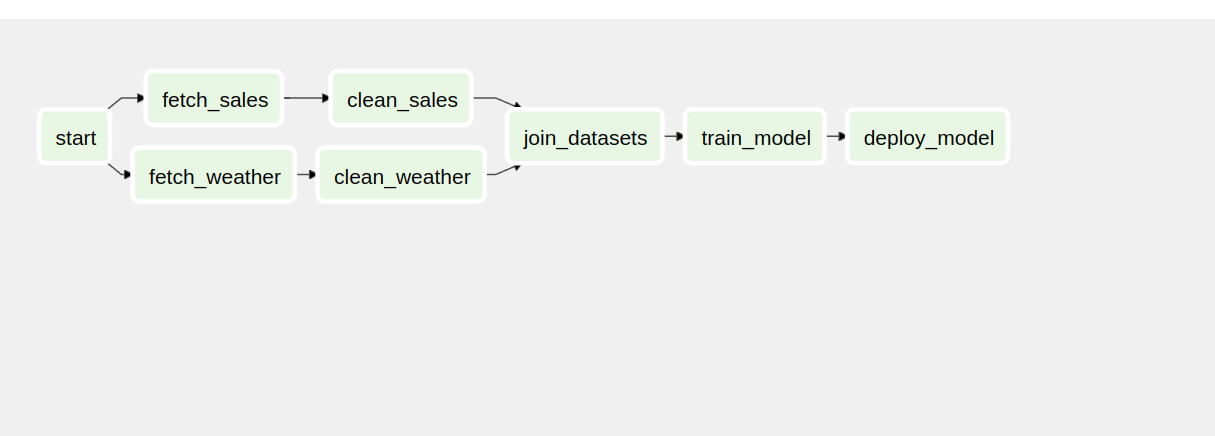Click the join_datasets task node

(585, 137)
